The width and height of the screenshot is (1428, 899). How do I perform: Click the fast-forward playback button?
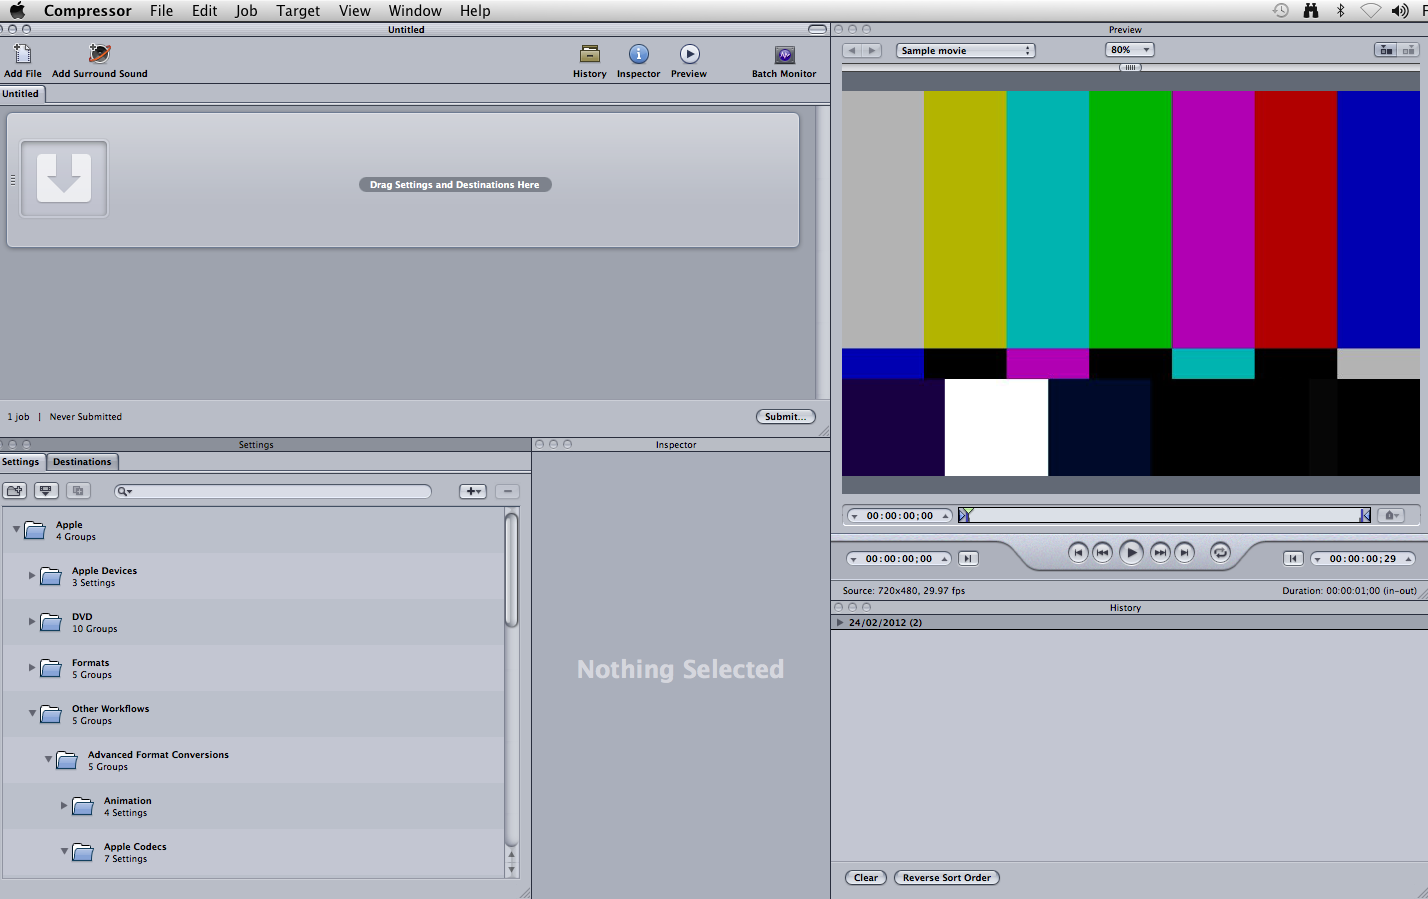pyautogui.click(x=1160, y=552)
